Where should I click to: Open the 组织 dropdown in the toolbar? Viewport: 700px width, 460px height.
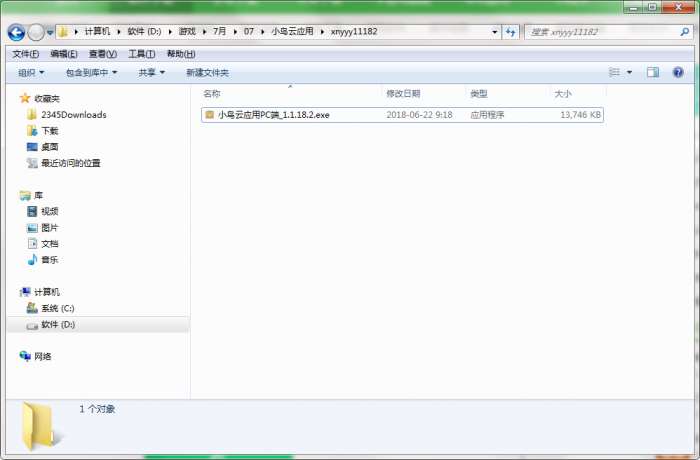[31, 72]
